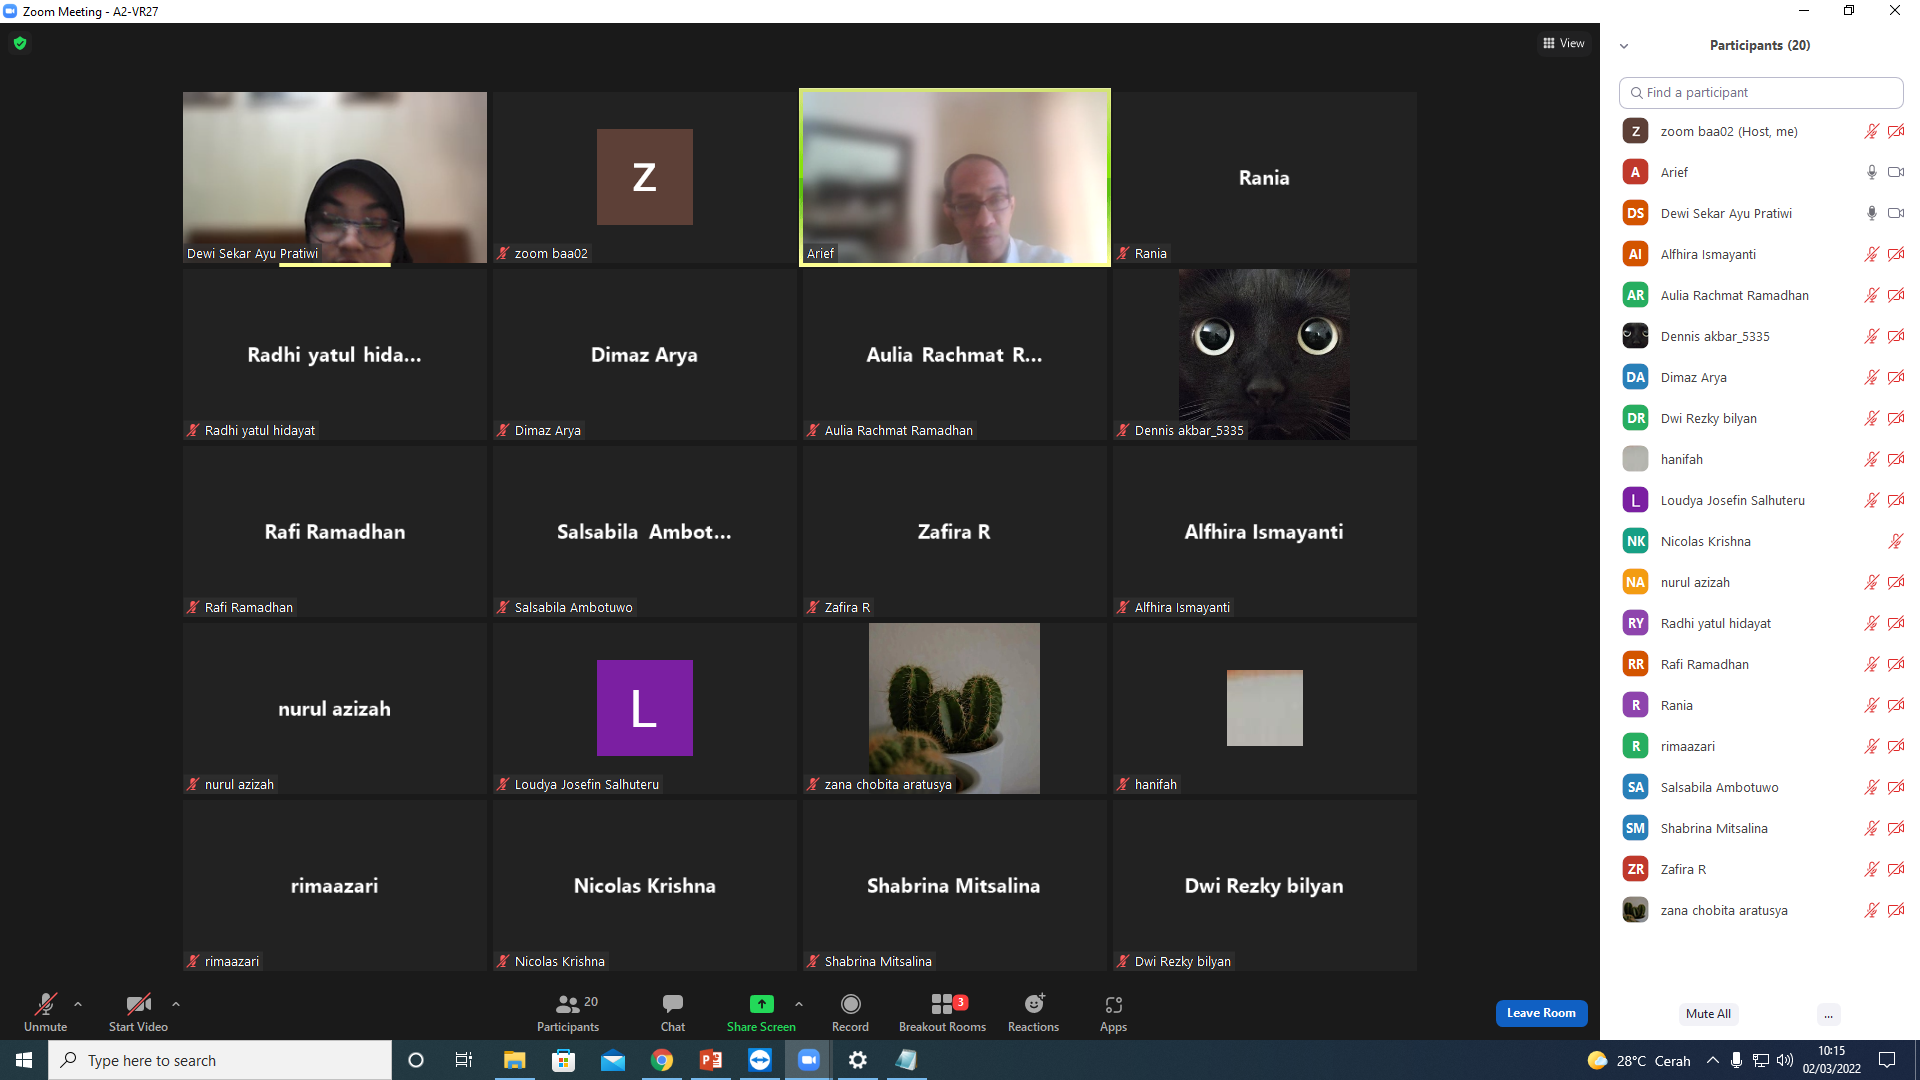Image resolution: width=1920 pixels, height=1080 pixels.
Task: Click the Rafi Ramadhan video tile
Action: point(334,531)
